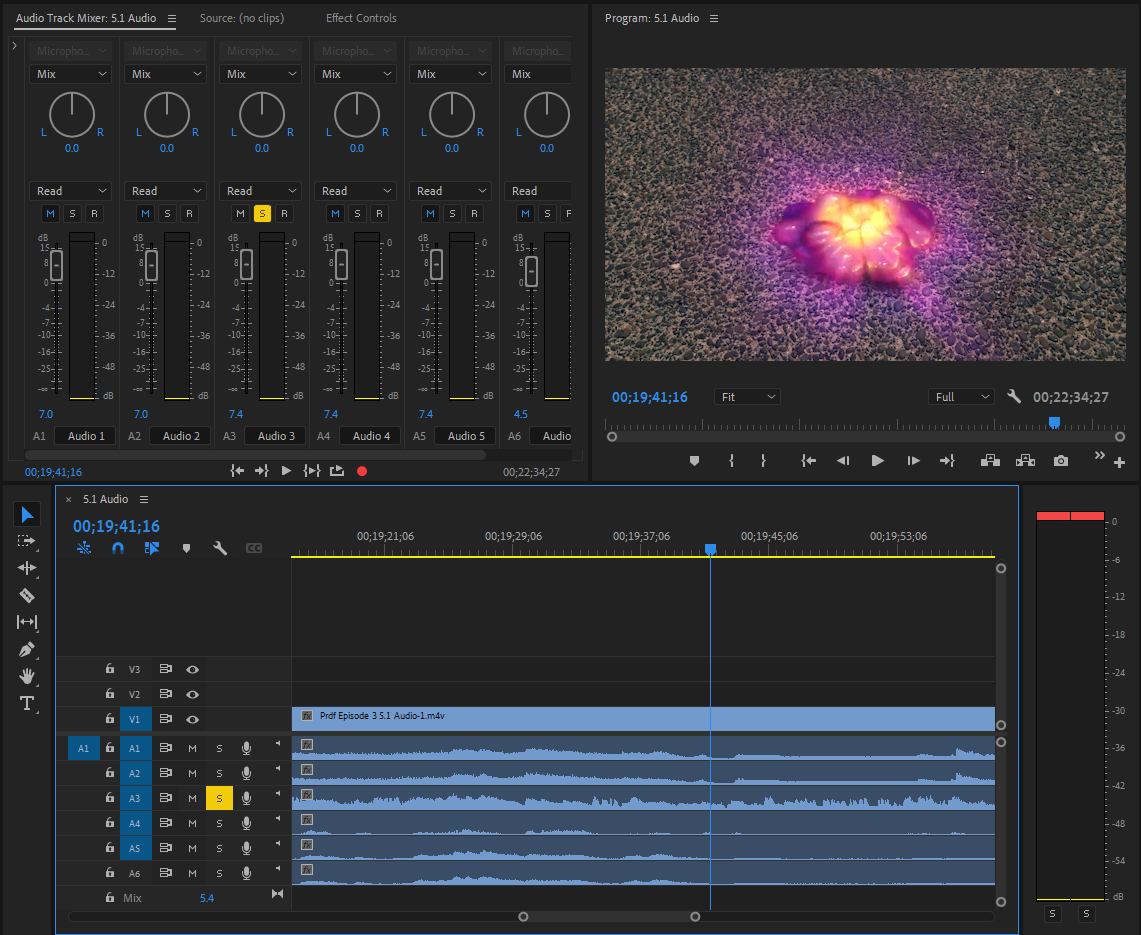Add a marker in the timeline toolbar

click(x=186, y=548)
